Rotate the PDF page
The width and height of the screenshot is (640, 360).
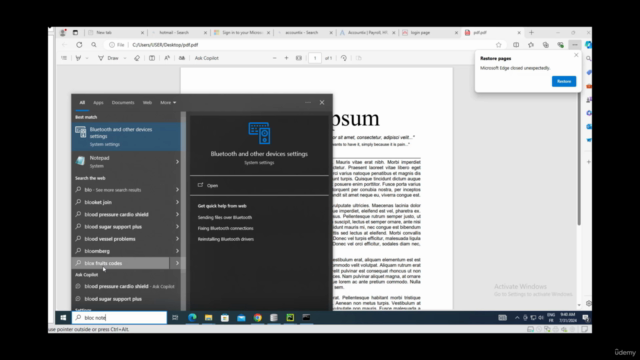coord(344,58)
